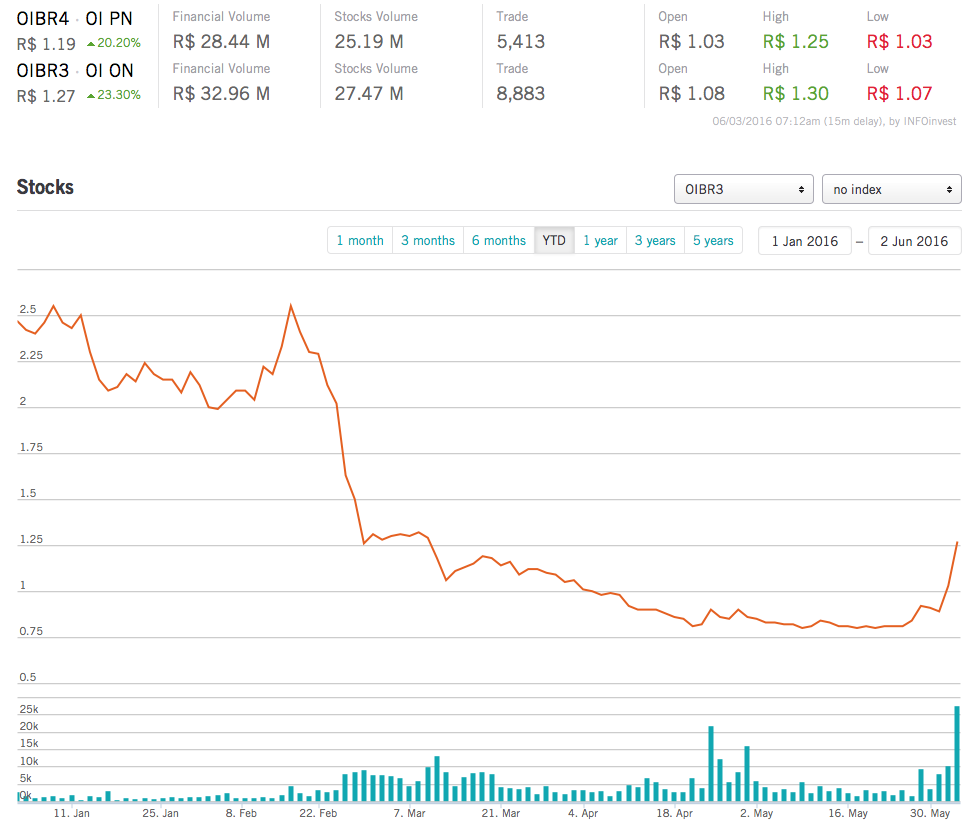Click the start date field 1 Jan 2016
The width and height of the screenshot is (975, 829).
[x=805, y=241]
